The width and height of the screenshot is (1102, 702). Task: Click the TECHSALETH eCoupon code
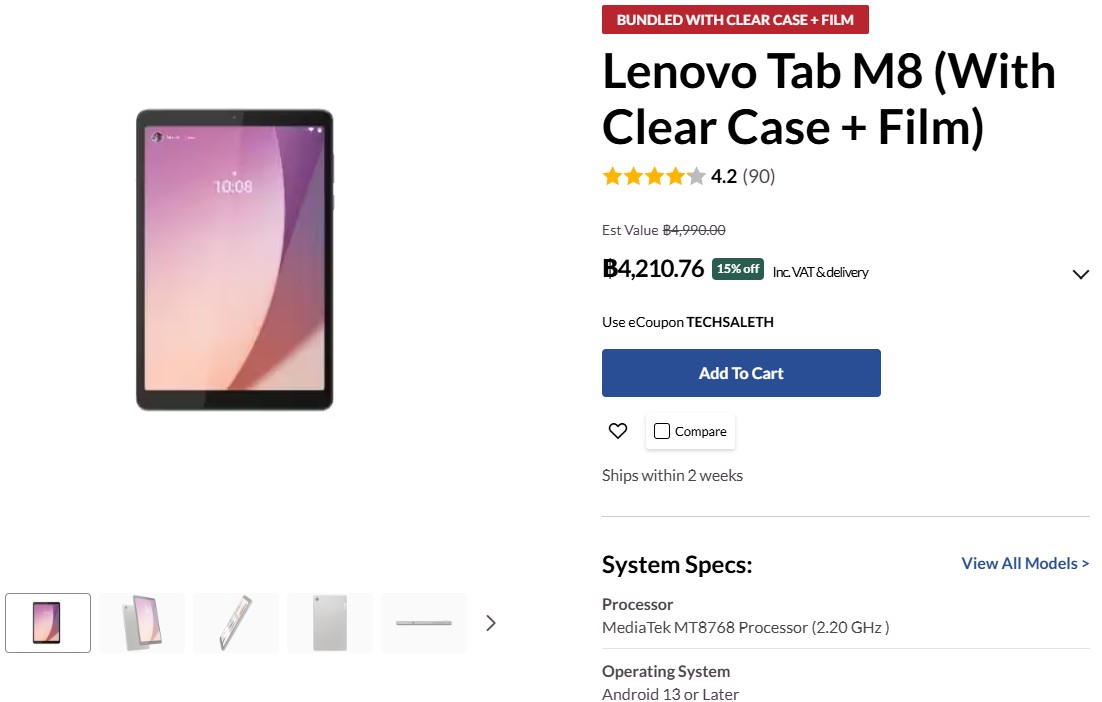[730, 322]
